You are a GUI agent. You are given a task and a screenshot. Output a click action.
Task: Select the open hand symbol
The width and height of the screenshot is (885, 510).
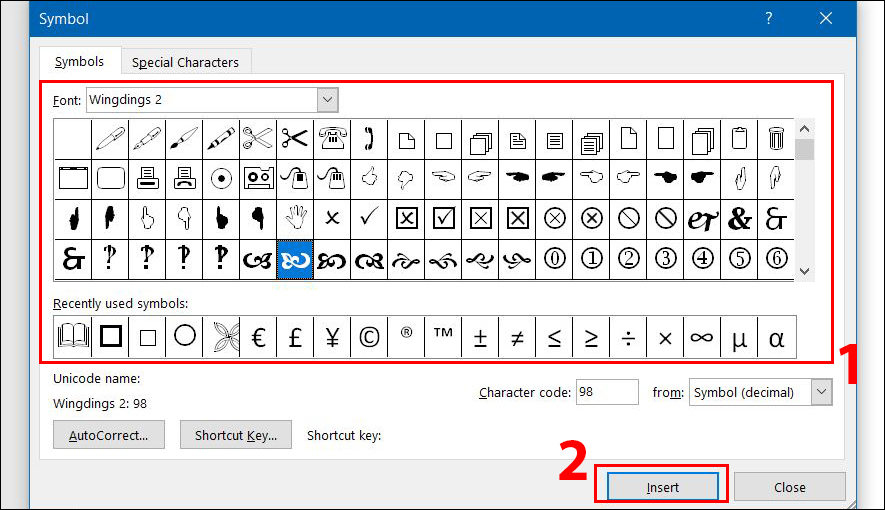(x=294, y=218)
